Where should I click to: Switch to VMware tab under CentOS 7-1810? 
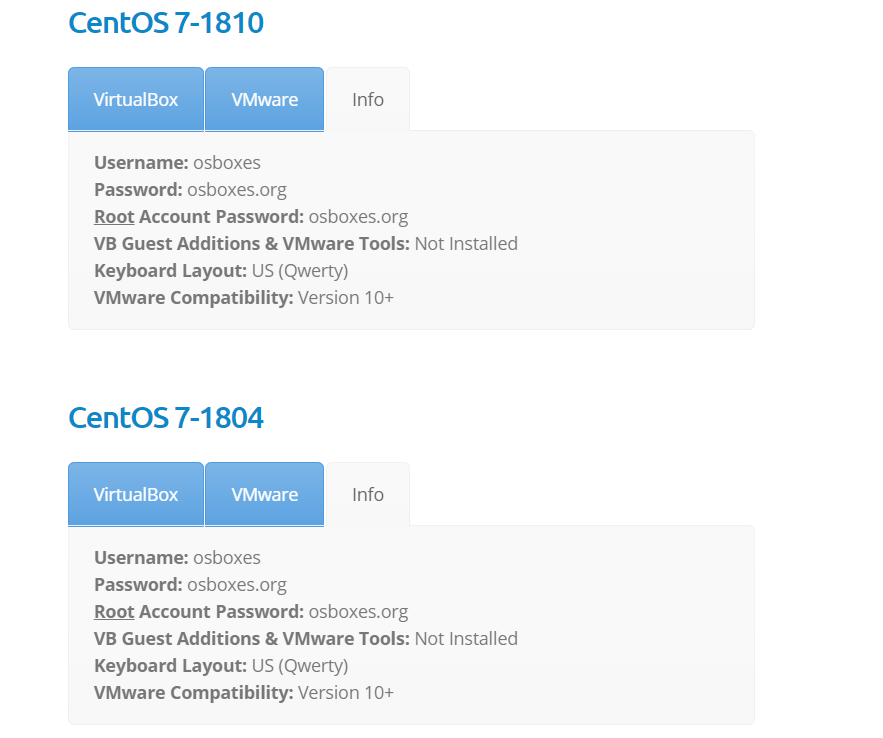click(x=265, y=99)
